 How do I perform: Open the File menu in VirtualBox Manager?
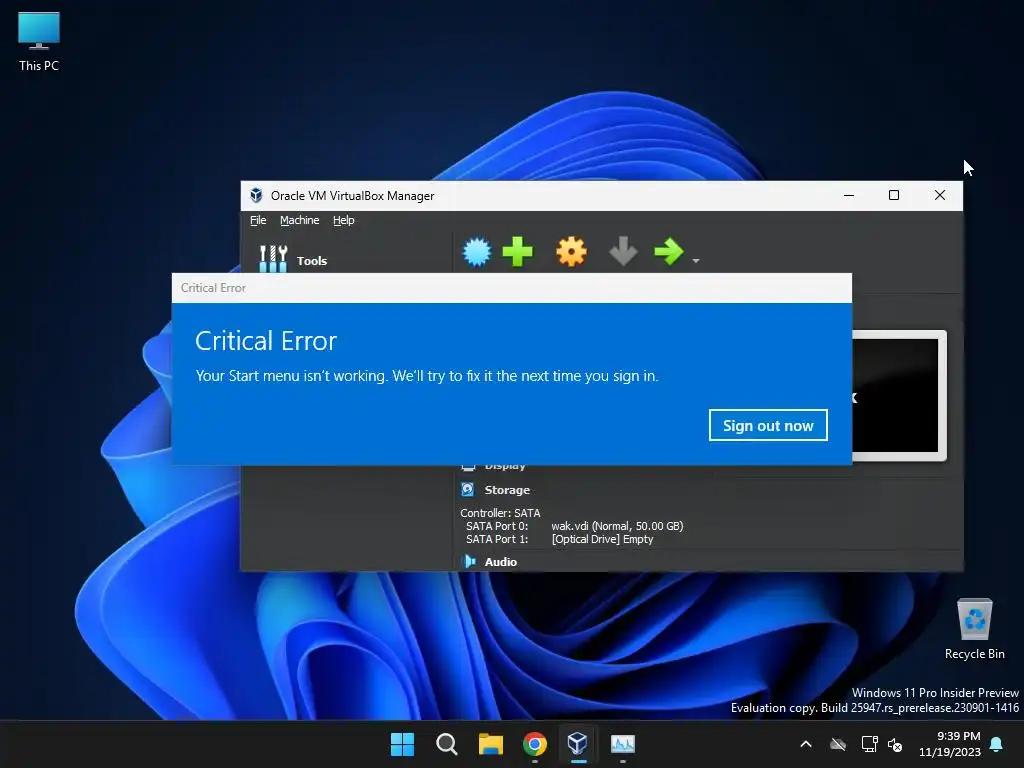[x=258, y=220]
